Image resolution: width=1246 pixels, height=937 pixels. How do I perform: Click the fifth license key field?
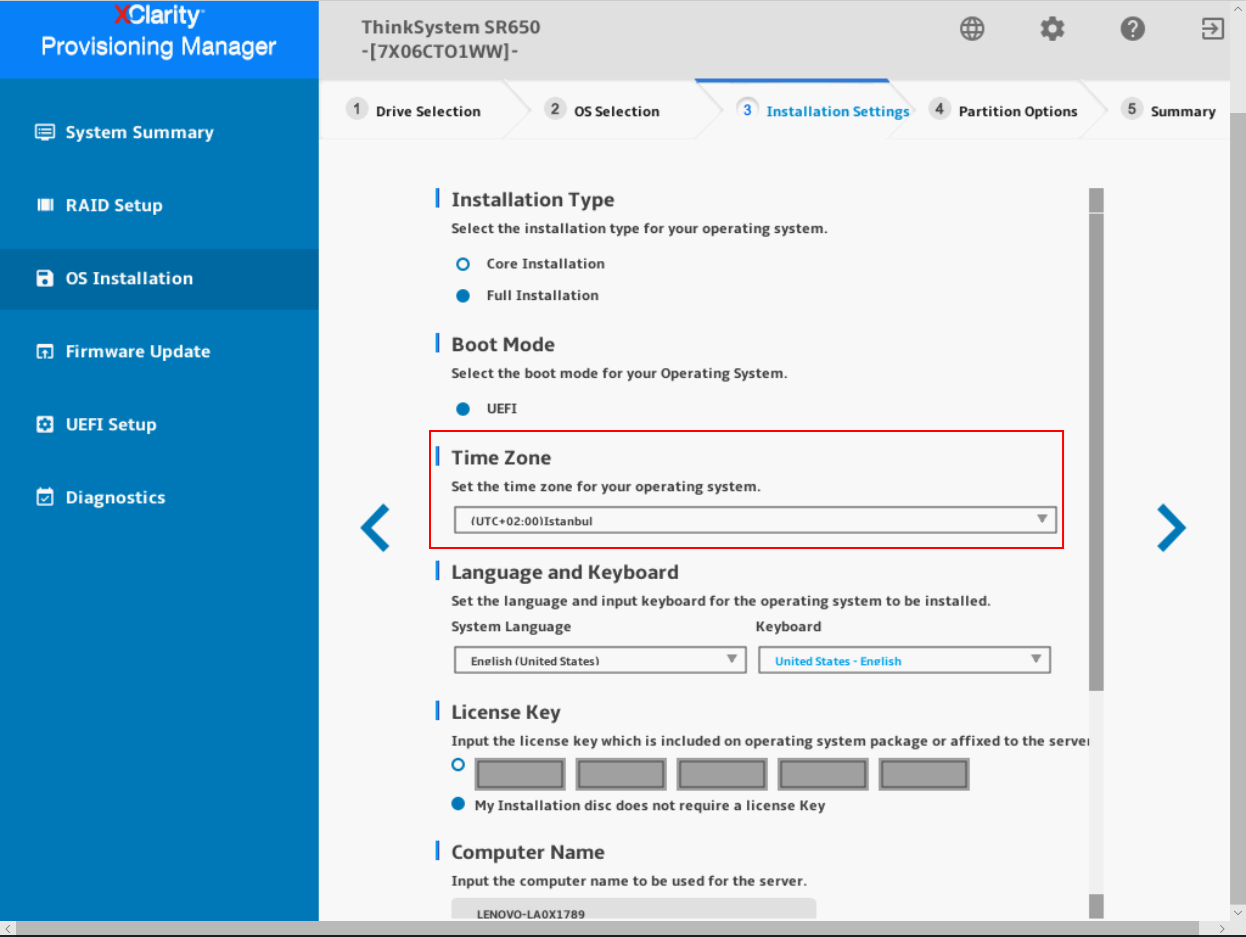pyautogui.click(x=924, y=775)
